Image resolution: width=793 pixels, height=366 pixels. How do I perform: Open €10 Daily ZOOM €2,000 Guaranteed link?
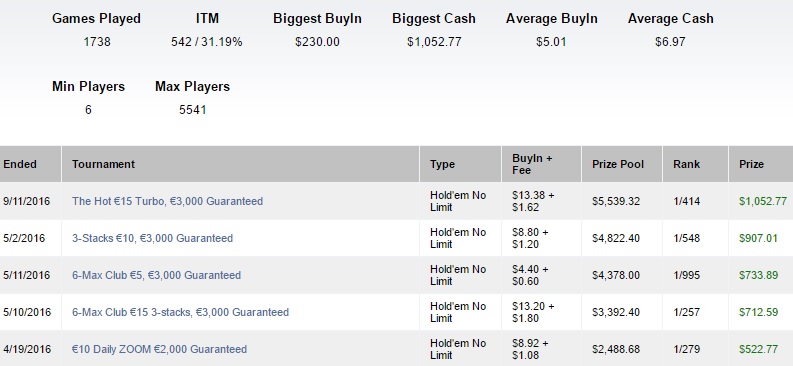coord(159,349)
